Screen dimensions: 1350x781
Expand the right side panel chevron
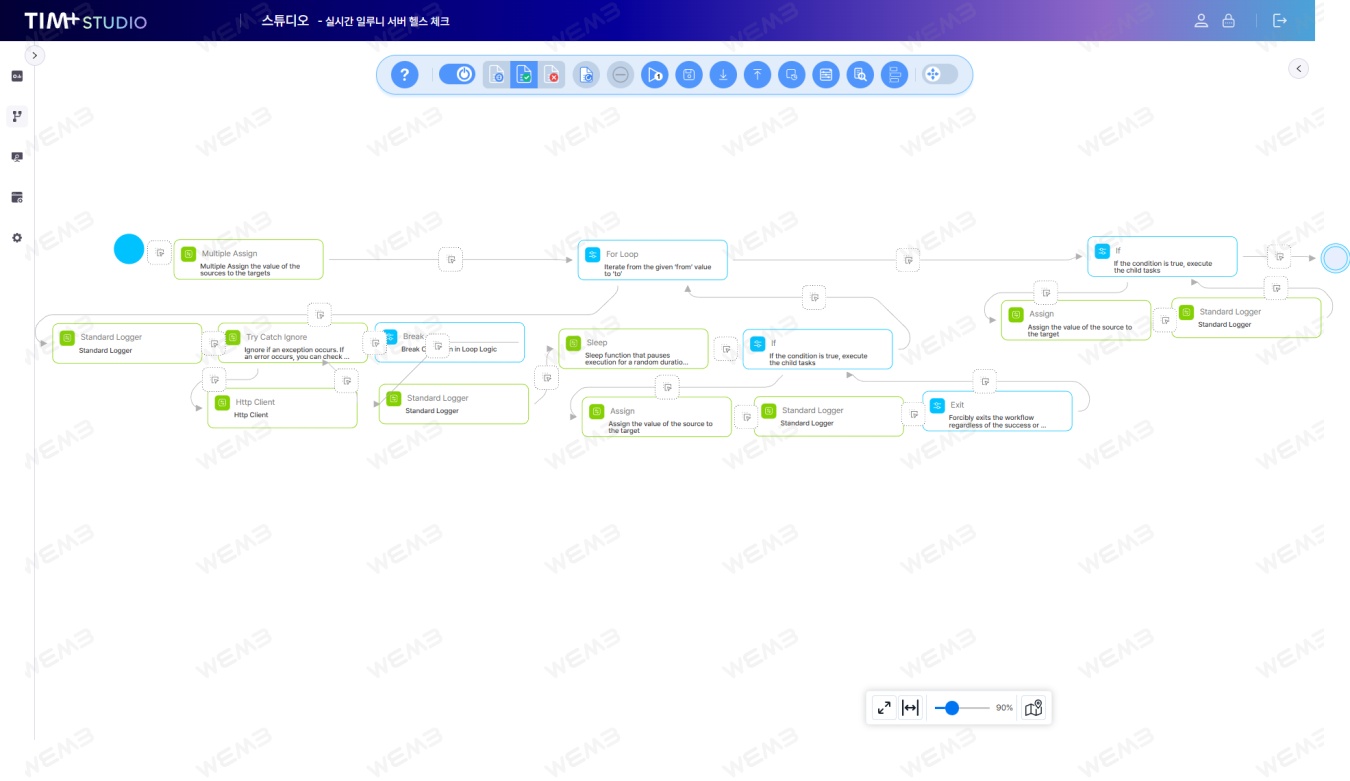pos(1298,68)
